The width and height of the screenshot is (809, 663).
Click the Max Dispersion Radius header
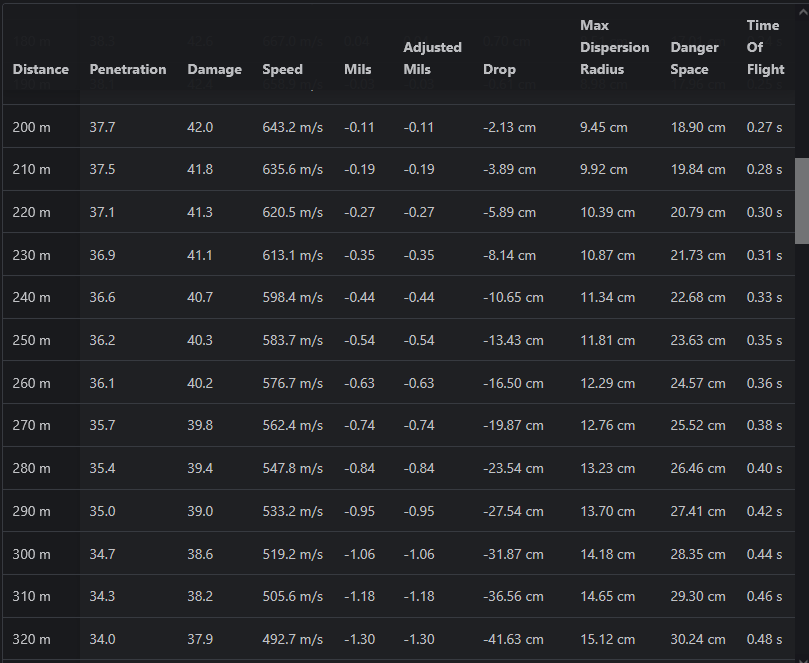614,47
